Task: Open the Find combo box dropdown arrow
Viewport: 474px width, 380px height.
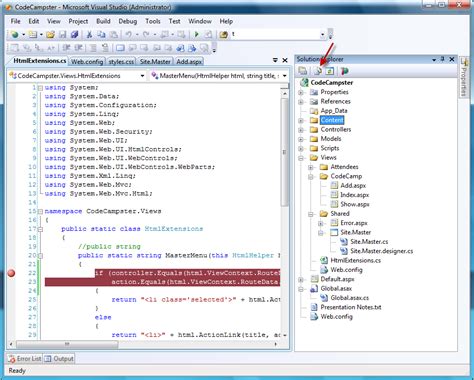Action: click(322, 34)
